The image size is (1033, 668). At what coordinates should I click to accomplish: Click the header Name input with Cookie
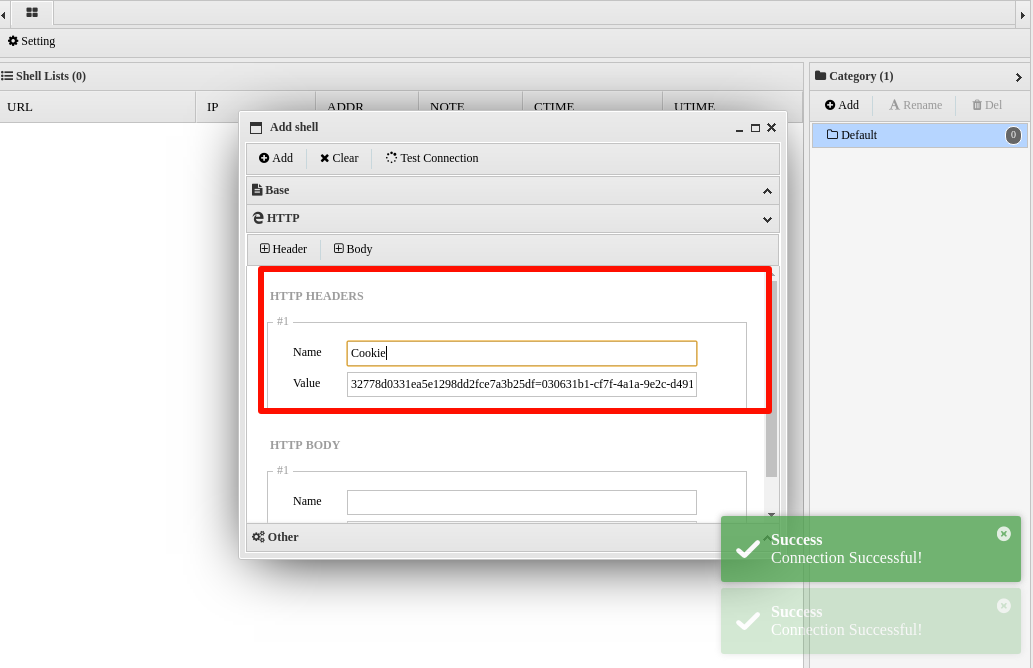[x=521, y=353]
